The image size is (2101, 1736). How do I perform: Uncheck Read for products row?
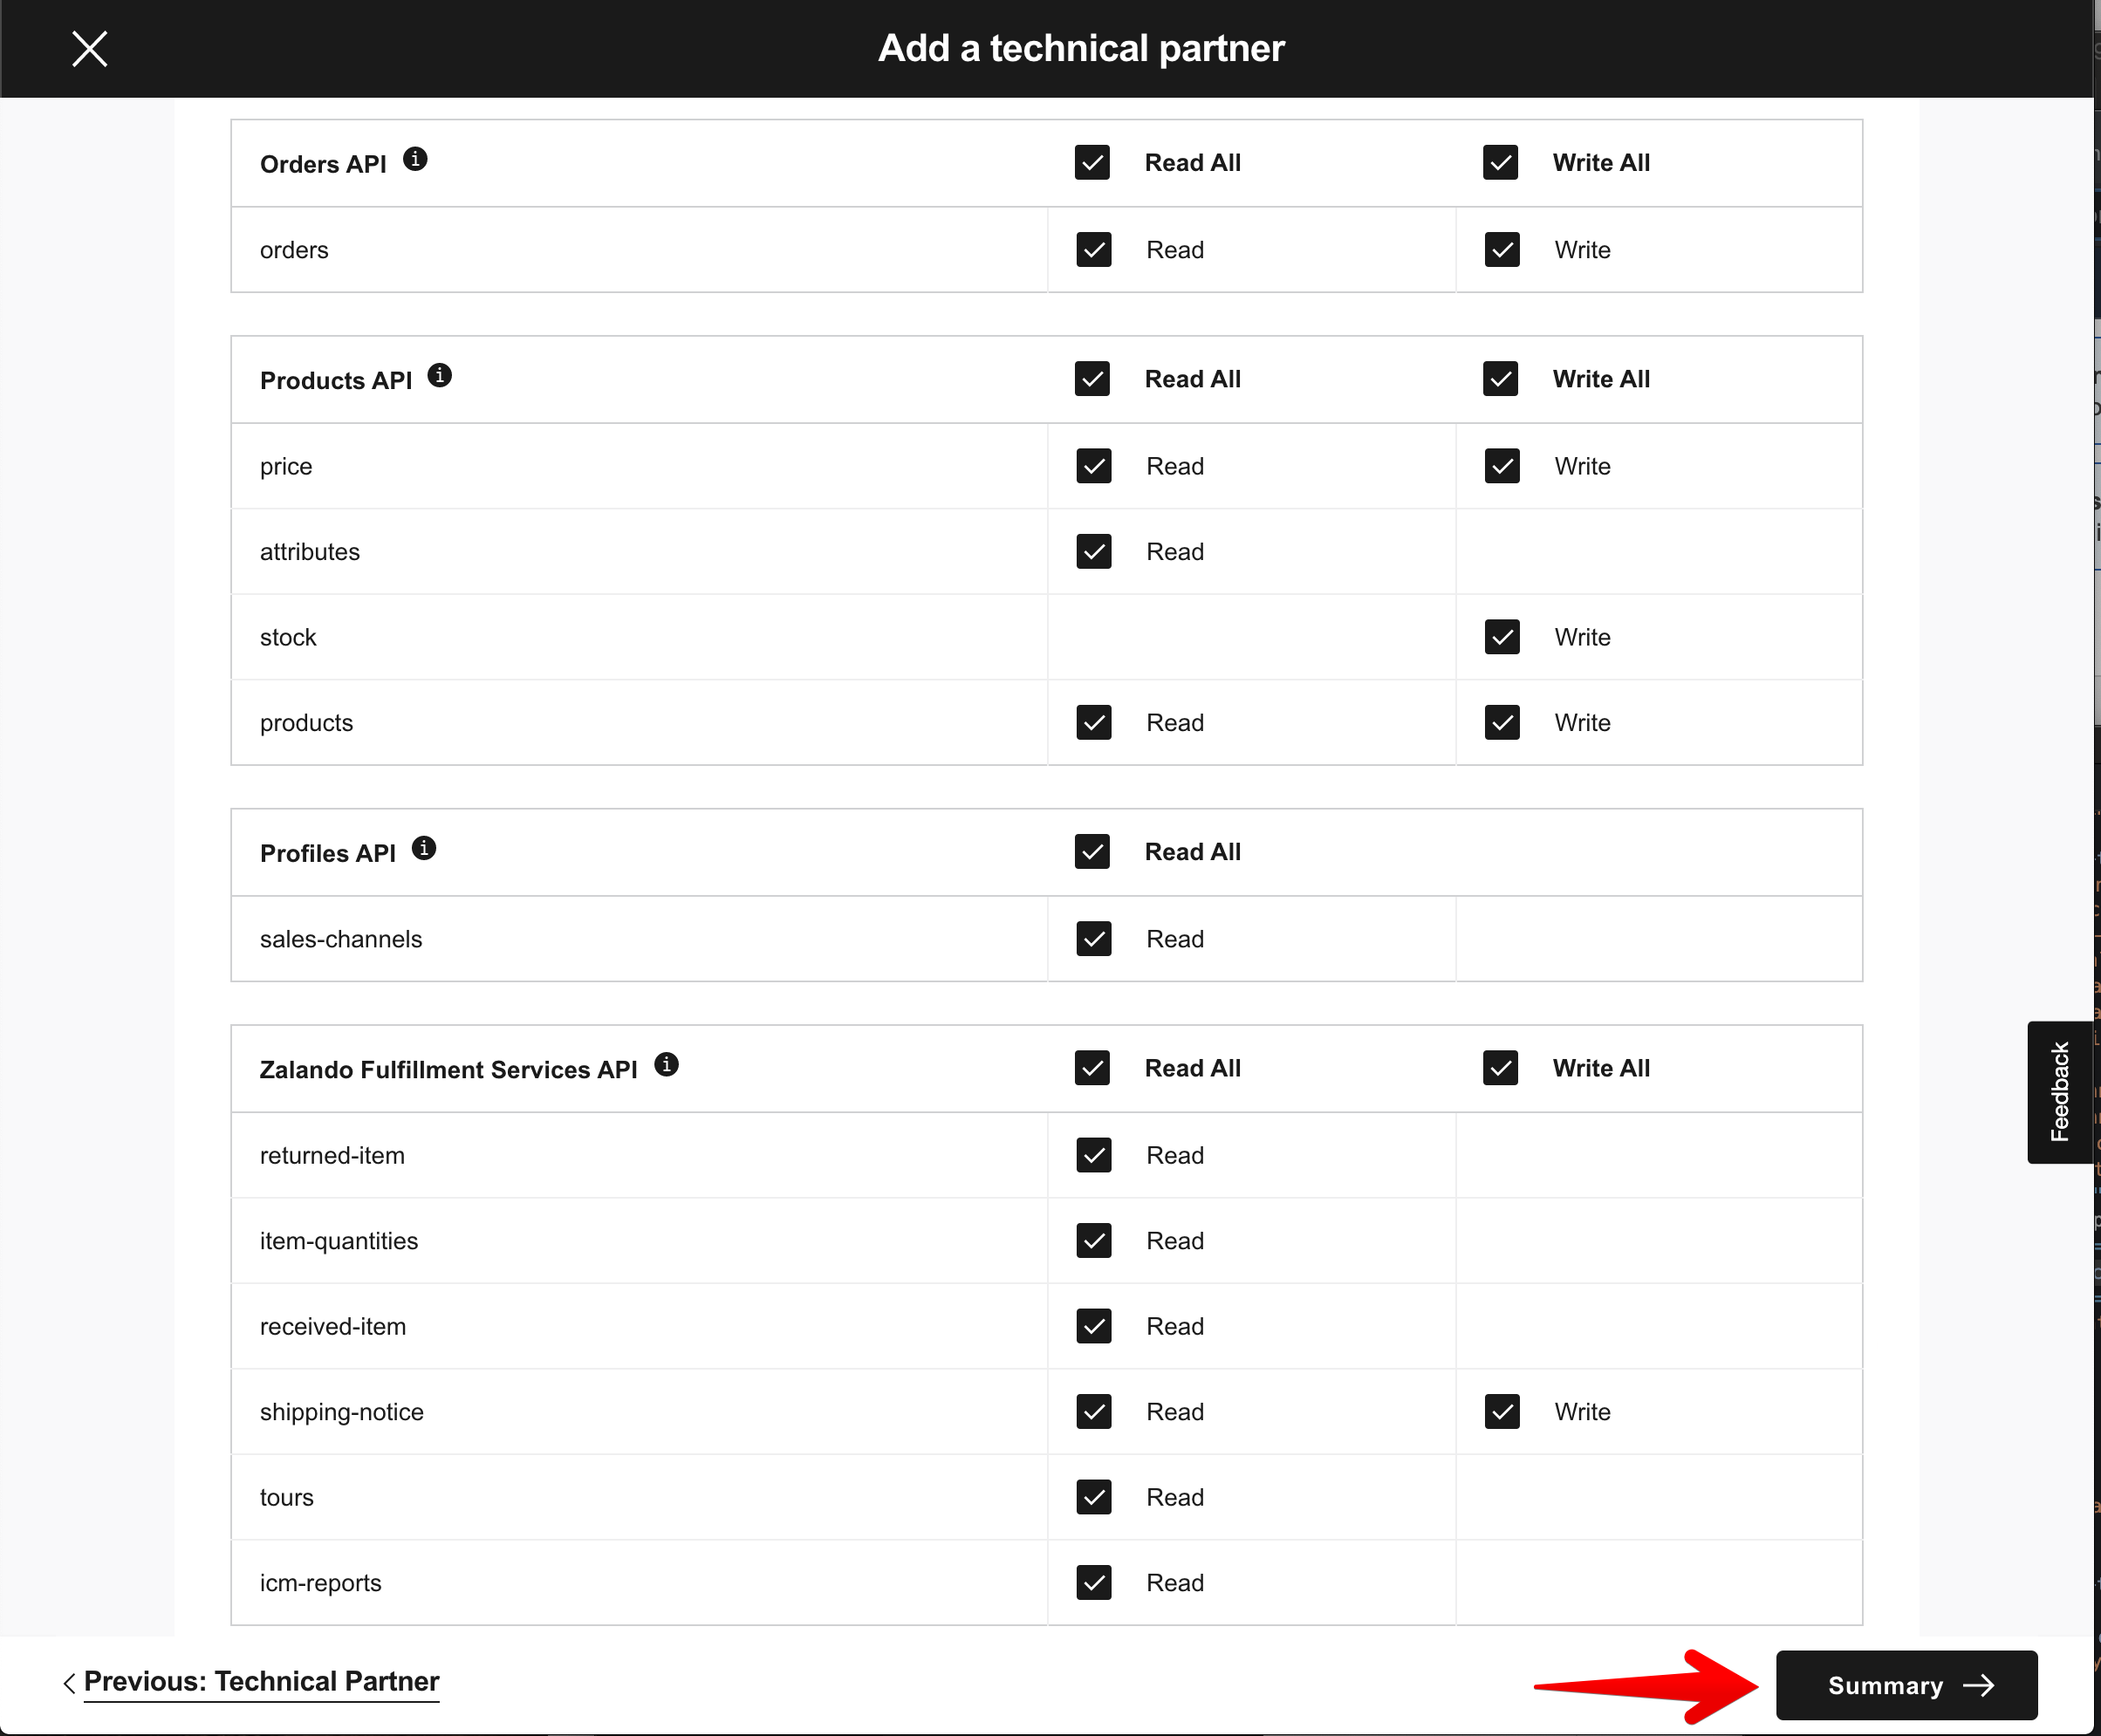1094,722
